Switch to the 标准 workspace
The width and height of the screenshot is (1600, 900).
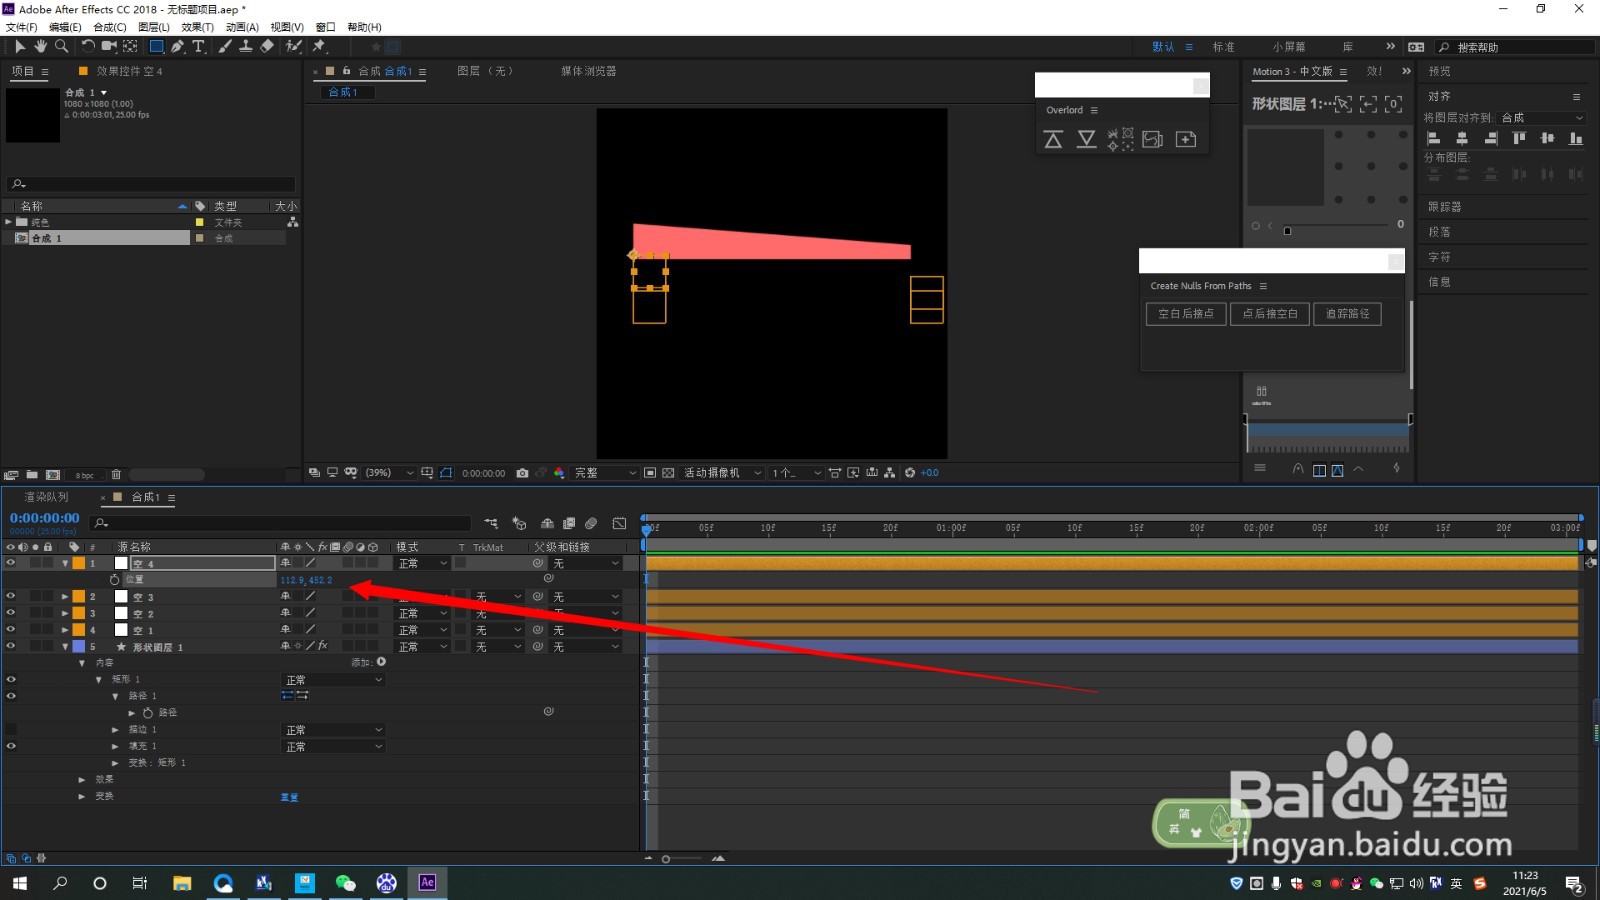(1223, 47)
